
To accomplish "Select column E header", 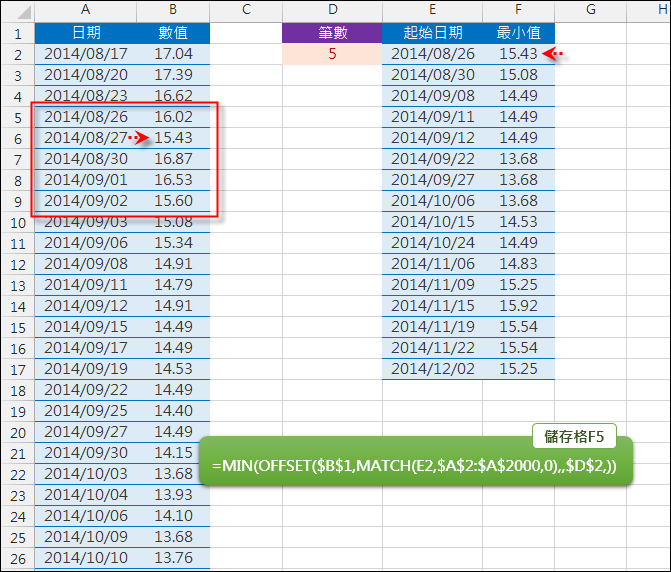I will pyautogui.click(x=432, y=11).
